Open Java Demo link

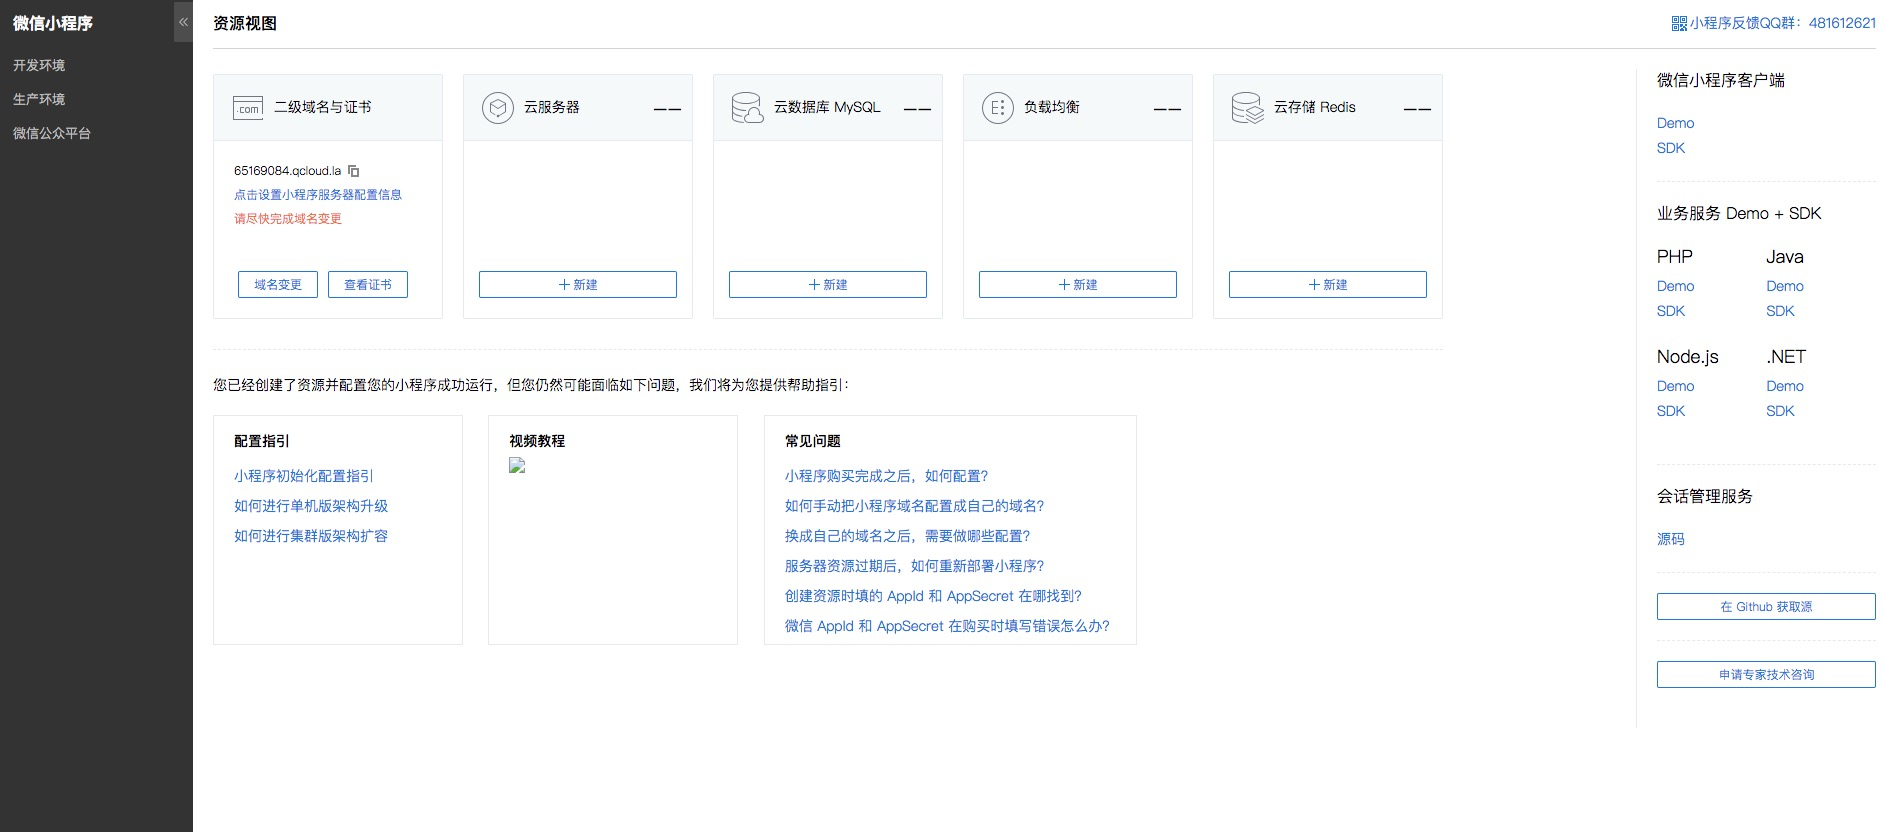[x=1785, y=286]
